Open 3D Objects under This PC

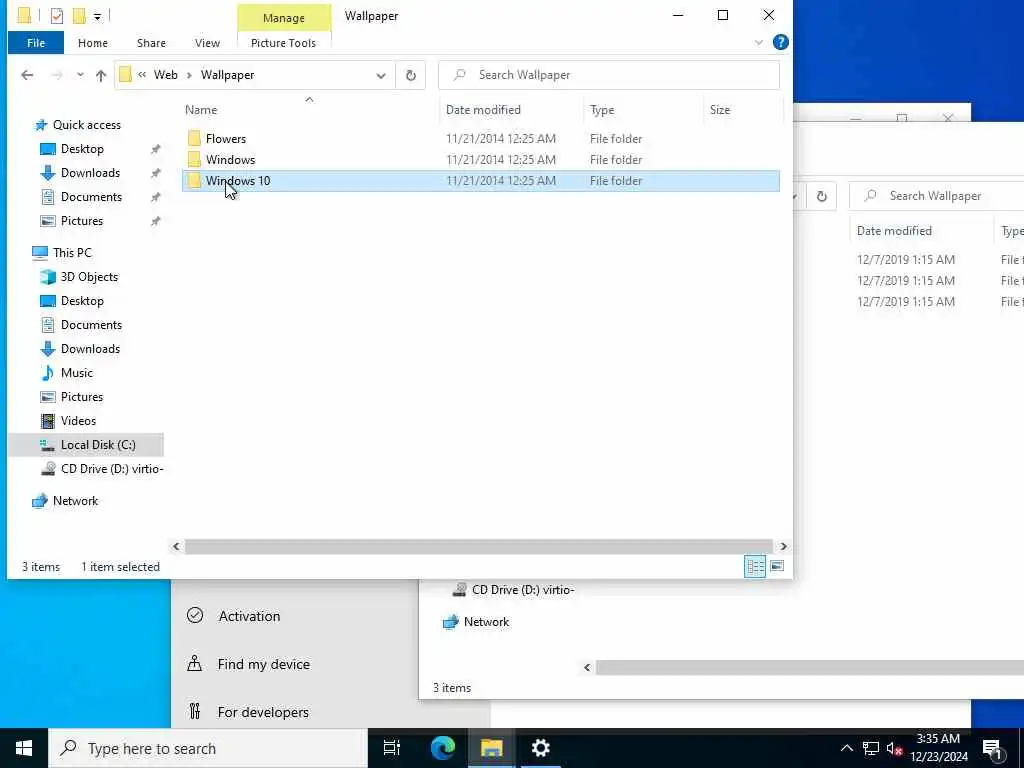click(x=89, y=277)
